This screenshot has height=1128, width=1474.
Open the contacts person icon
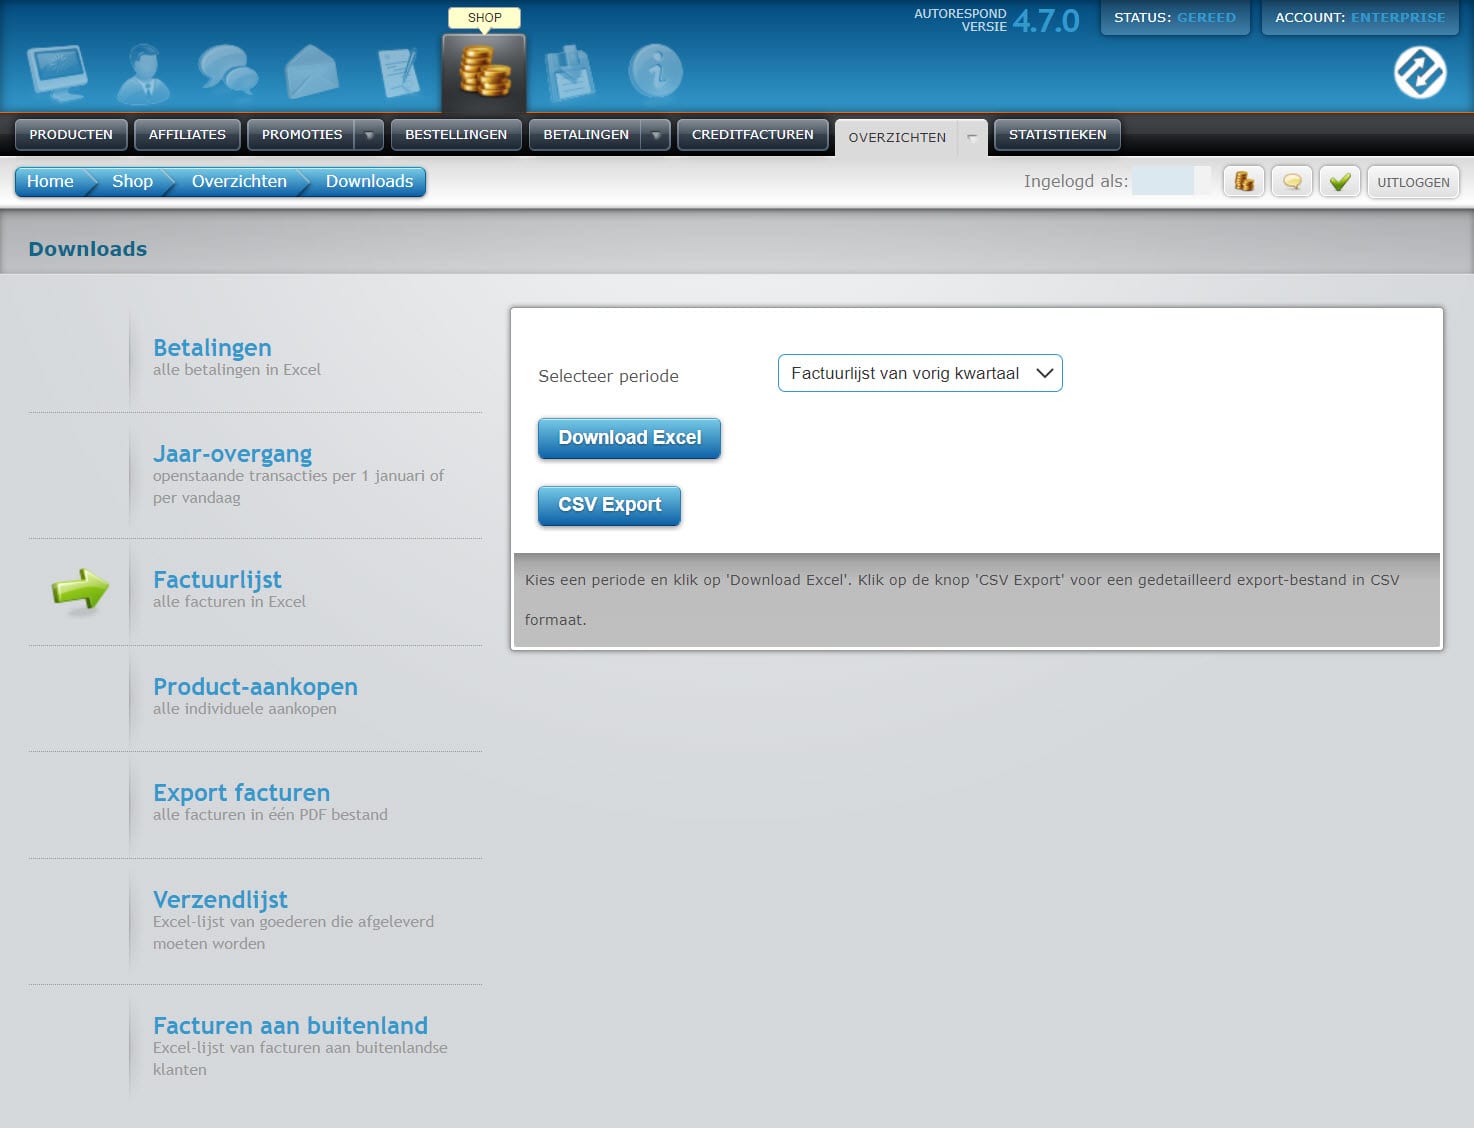pos(143,73)
